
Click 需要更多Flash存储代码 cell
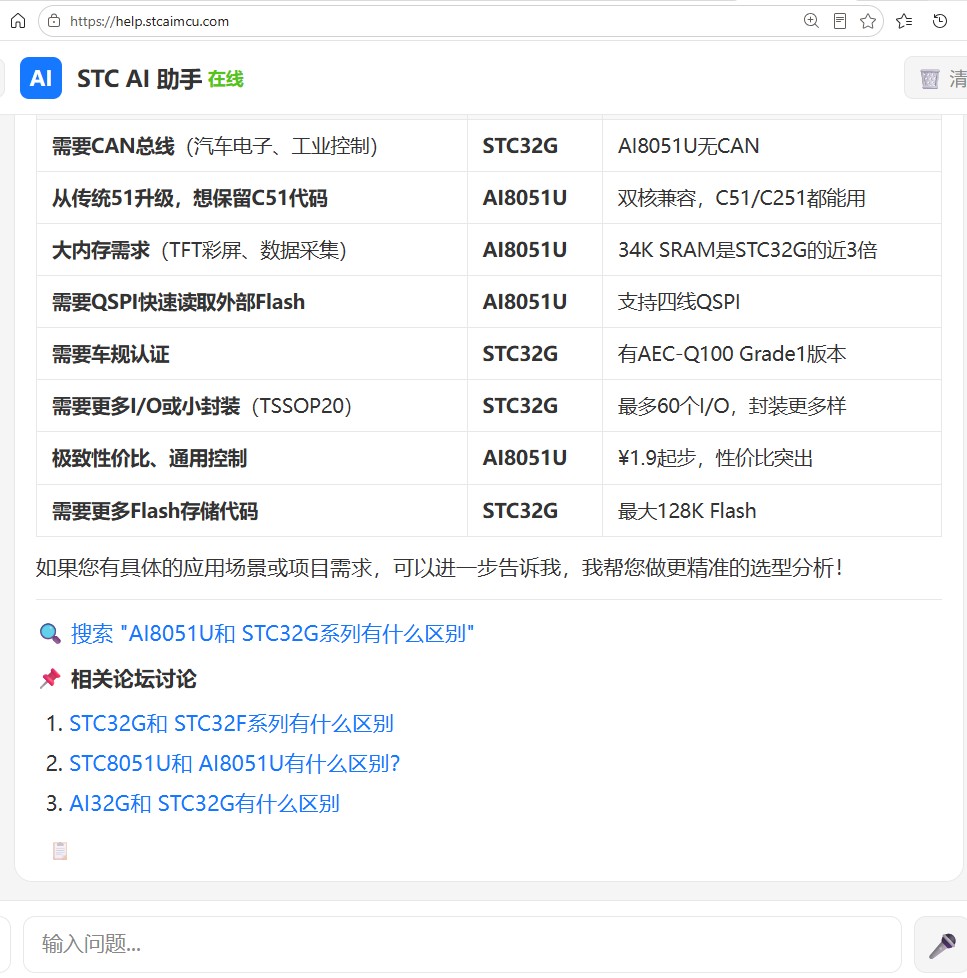(252, 511)
